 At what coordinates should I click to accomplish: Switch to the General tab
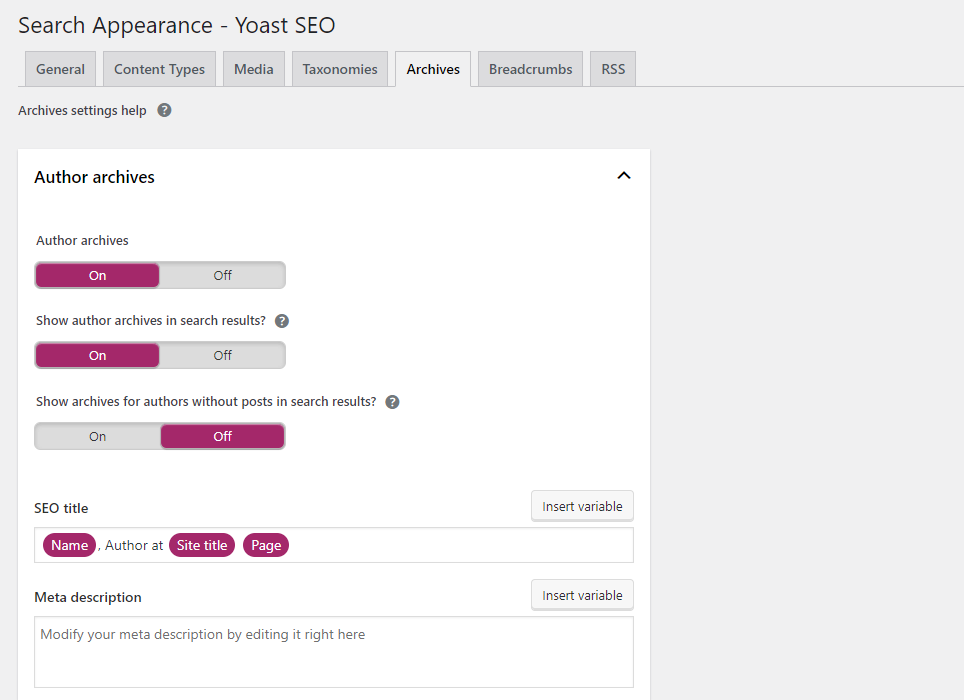point(59,68)
